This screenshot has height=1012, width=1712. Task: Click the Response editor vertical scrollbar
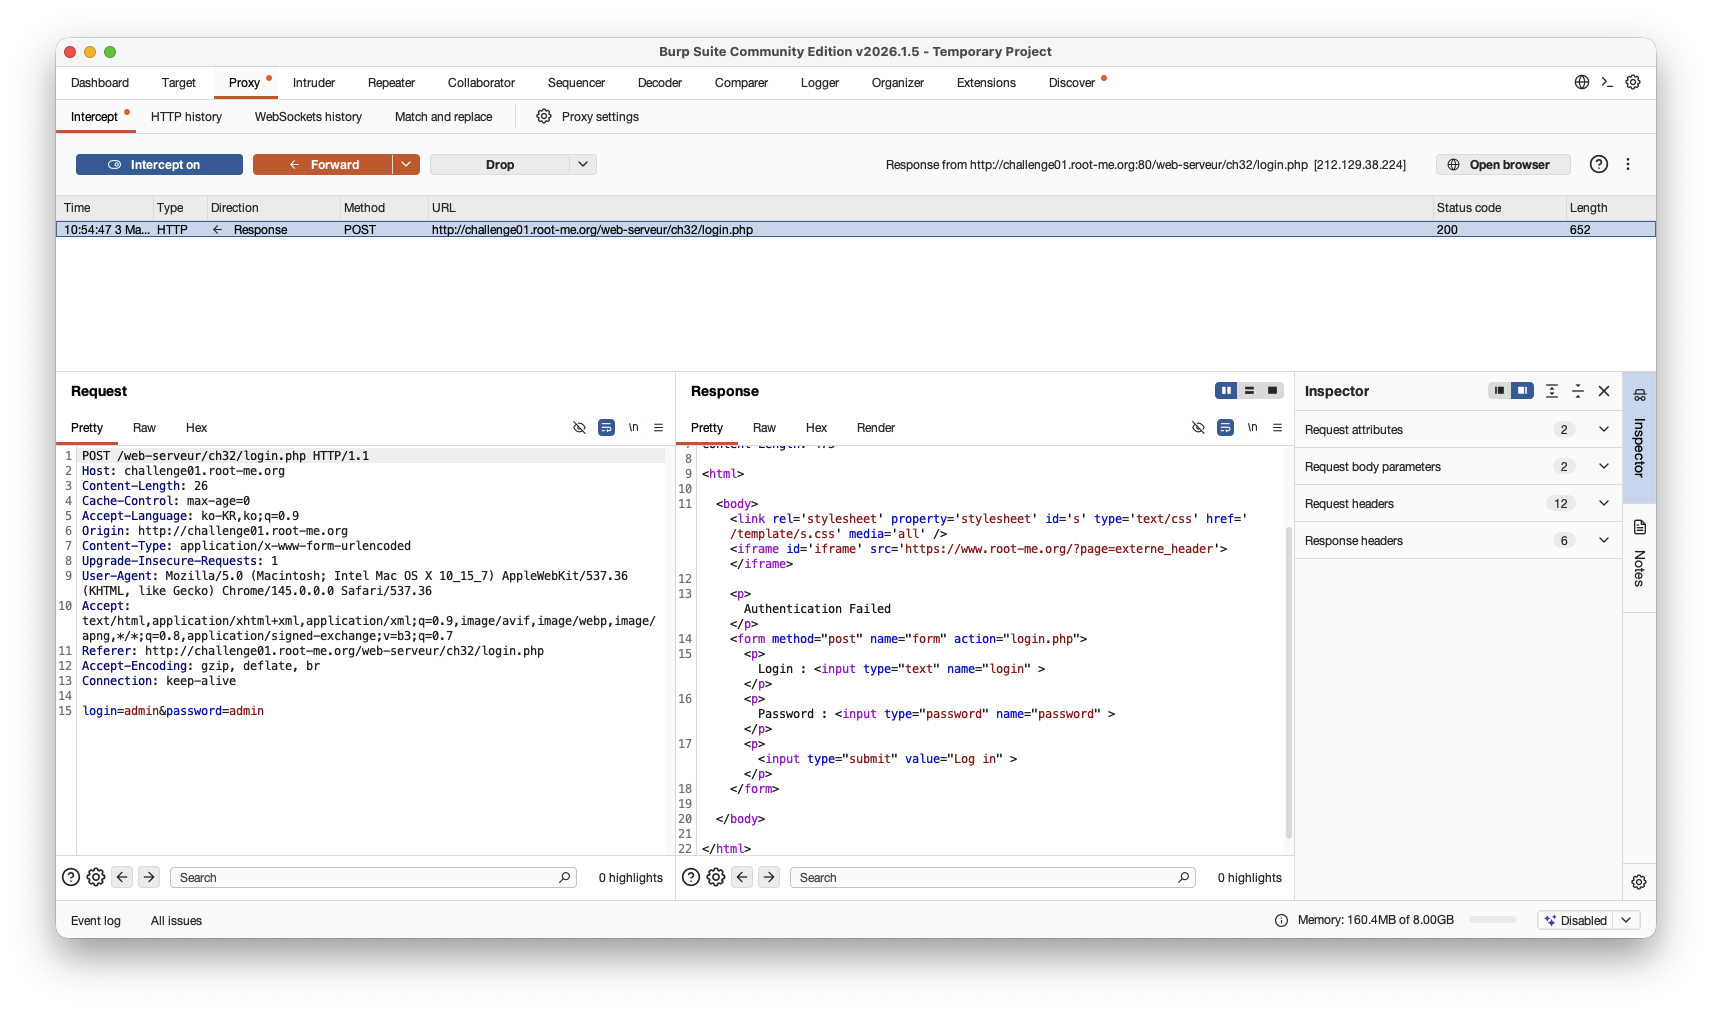coord(1288,682)
